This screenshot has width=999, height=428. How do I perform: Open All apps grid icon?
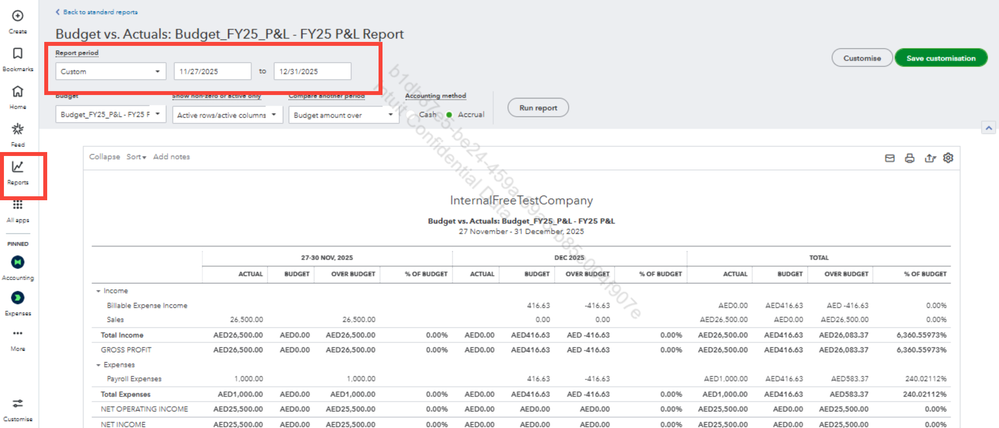18,204
